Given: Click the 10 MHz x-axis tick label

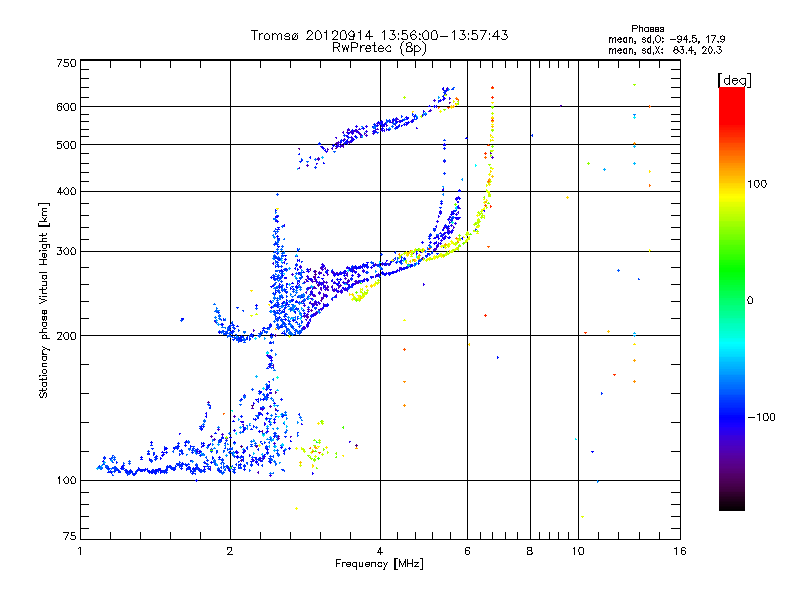Looking at the screenshot, I should point(578,551).
